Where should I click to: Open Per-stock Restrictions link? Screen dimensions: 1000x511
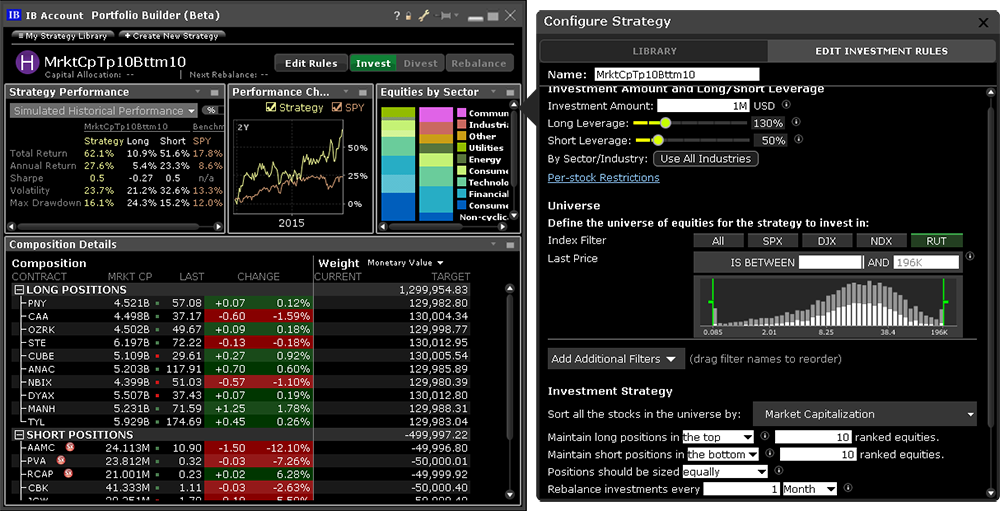coord(603,177)
